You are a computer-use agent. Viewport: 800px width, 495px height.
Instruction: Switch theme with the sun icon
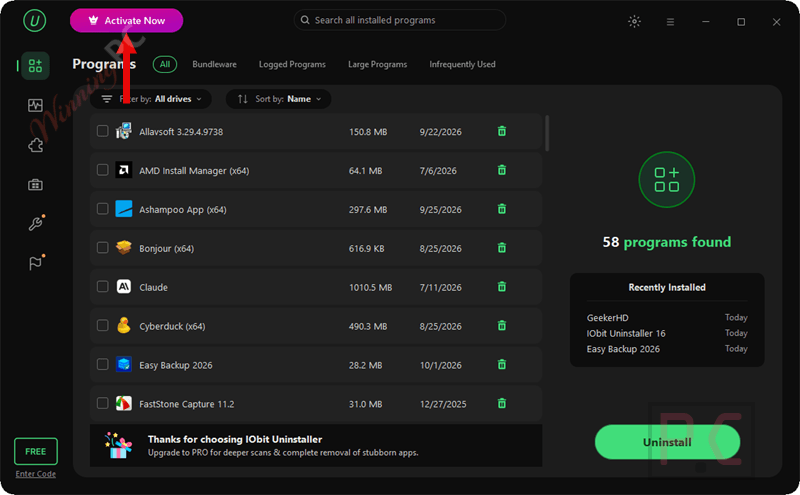(x=634, y=21)
